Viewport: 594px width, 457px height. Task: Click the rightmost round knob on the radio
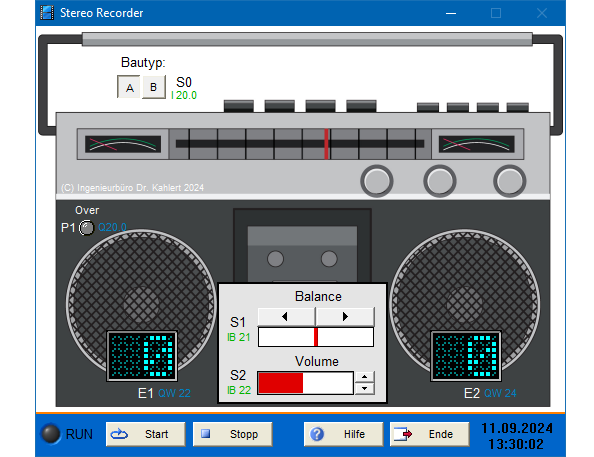click(510, 181)
